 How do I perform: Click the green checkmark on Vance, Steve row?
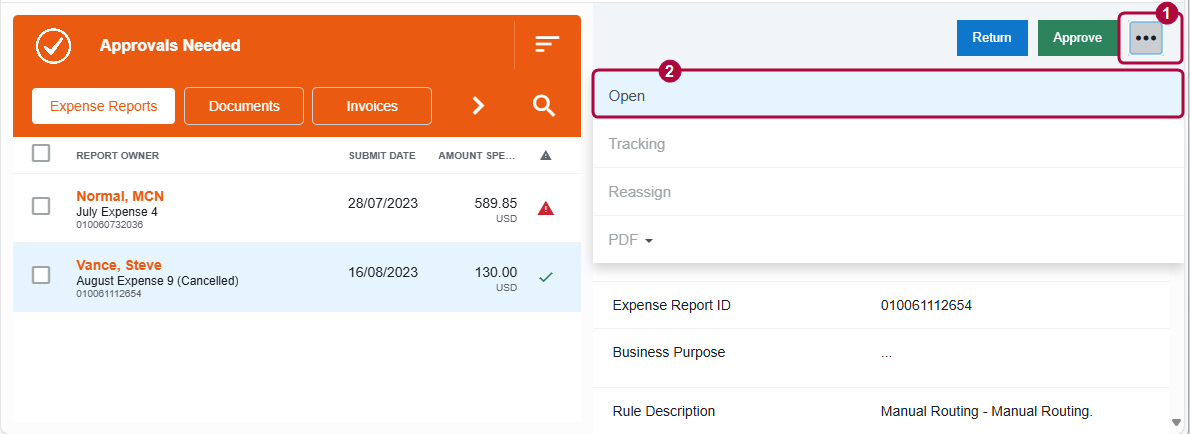click(545, 277)
